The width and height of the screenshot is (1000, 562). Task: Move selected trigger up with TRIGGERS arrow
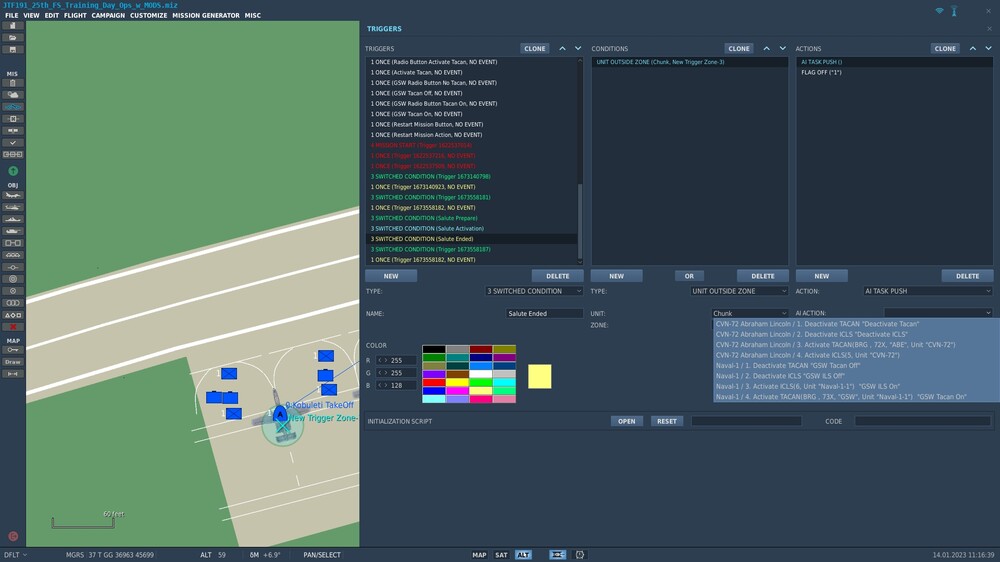pos(562,48)
